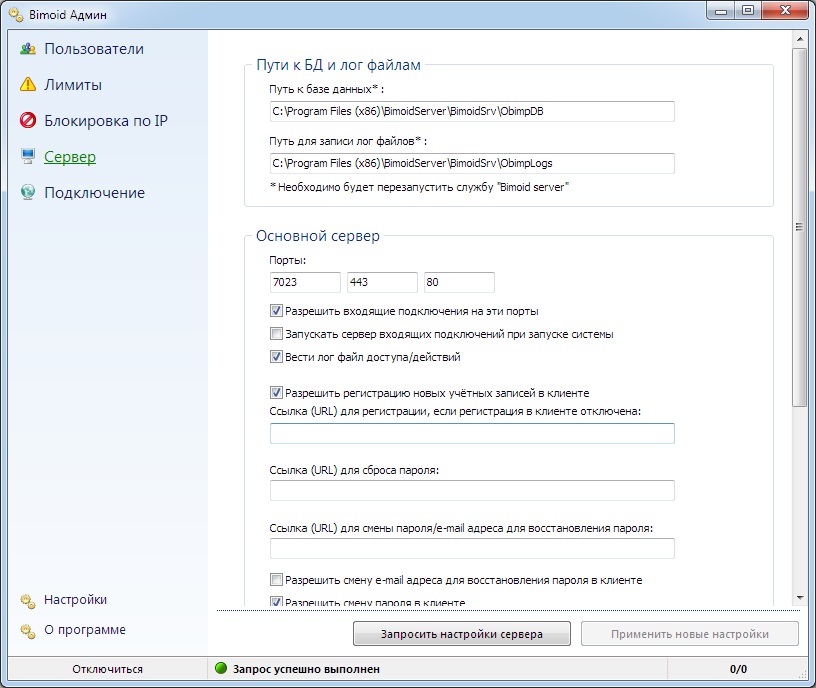Viewport: 816px width, 688px height.
Task: Click the port field containing 443
Action: point(382,282)
